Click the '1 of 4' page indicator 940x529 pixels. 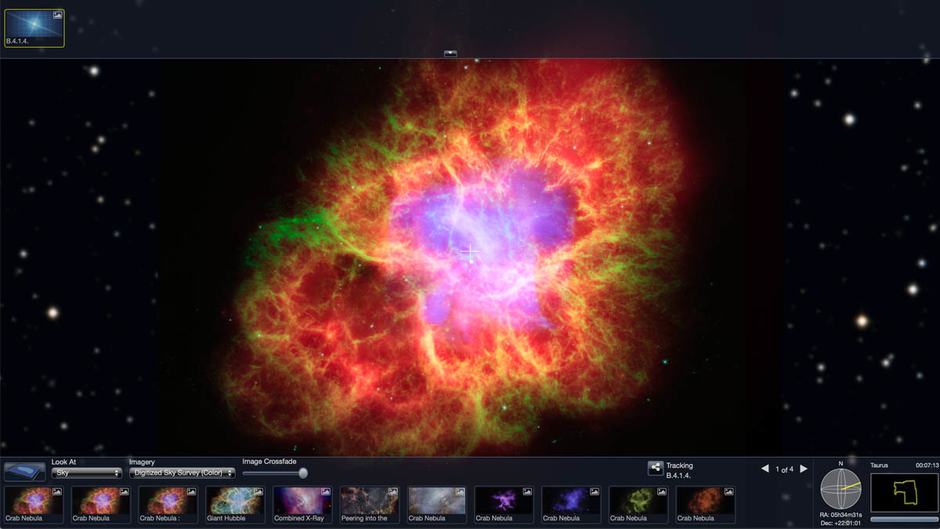(784, 469)
